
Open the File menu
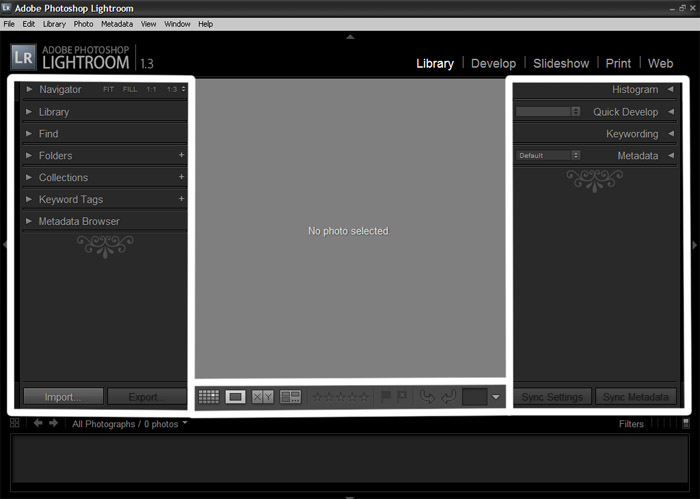[9, 24]
